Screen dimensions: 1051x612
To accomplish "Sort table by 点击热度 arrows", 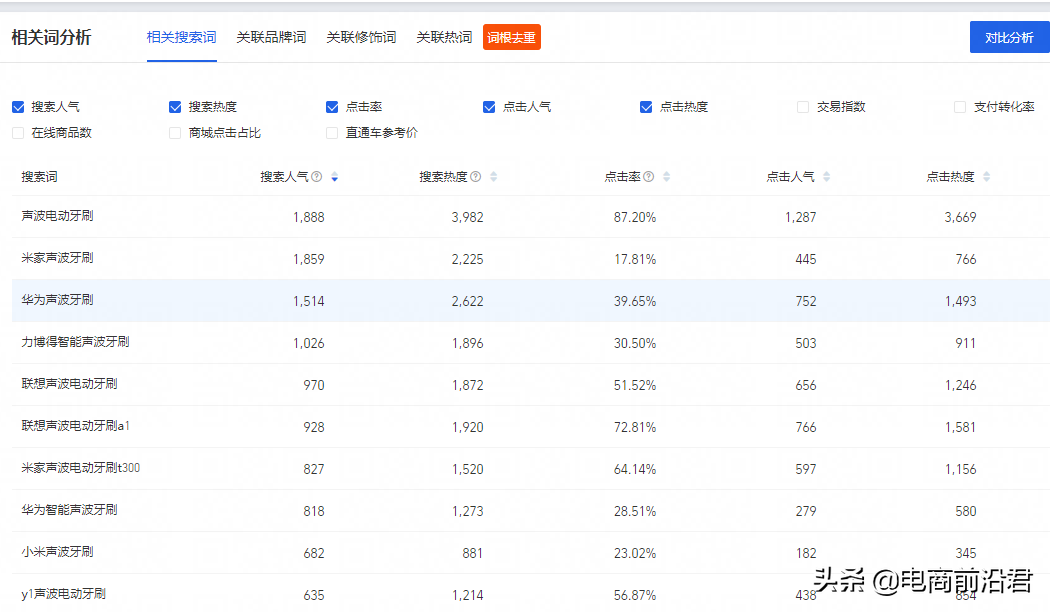I will coord(986,177).
